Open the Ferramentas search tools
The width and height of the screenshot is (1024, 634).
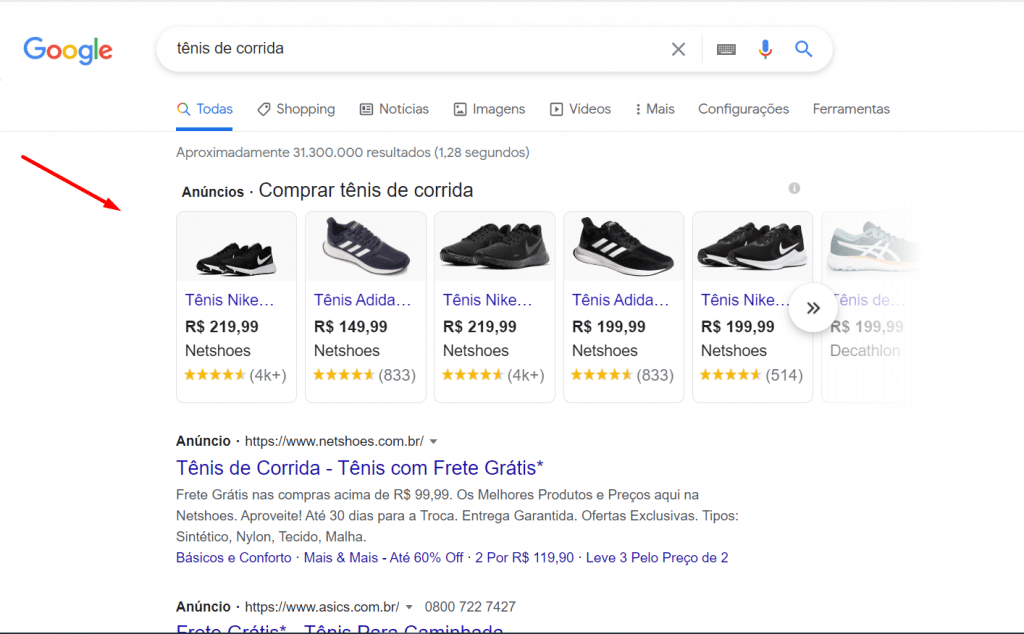[851, 109]
